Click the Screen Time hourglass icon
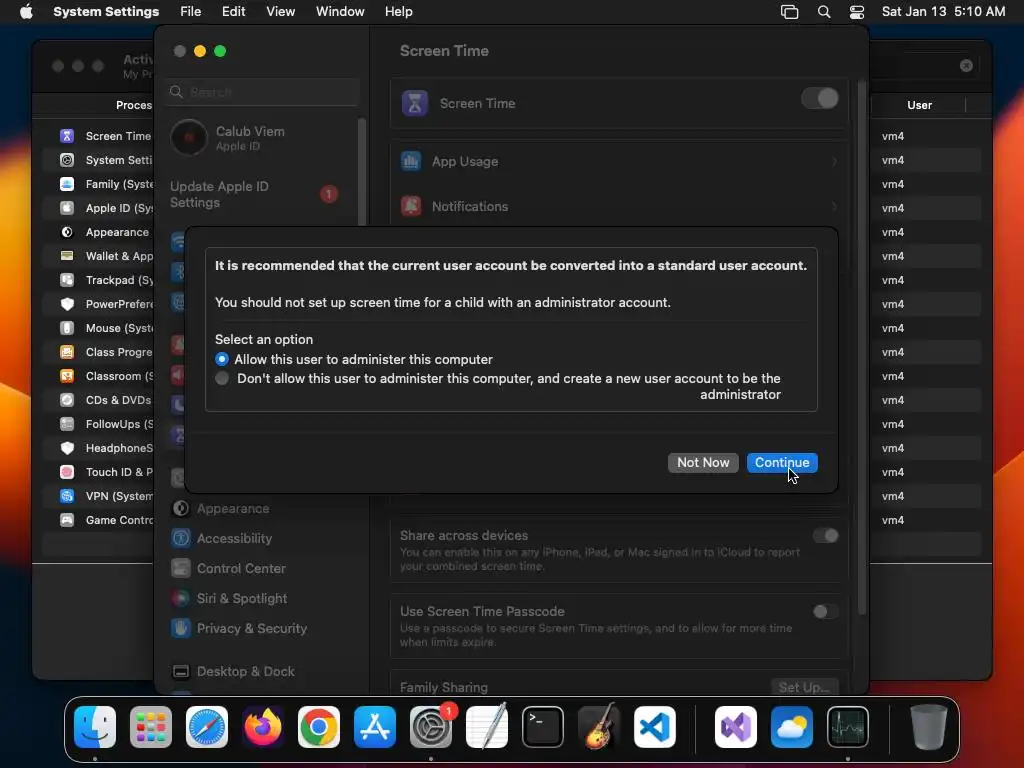 point(415,103)
